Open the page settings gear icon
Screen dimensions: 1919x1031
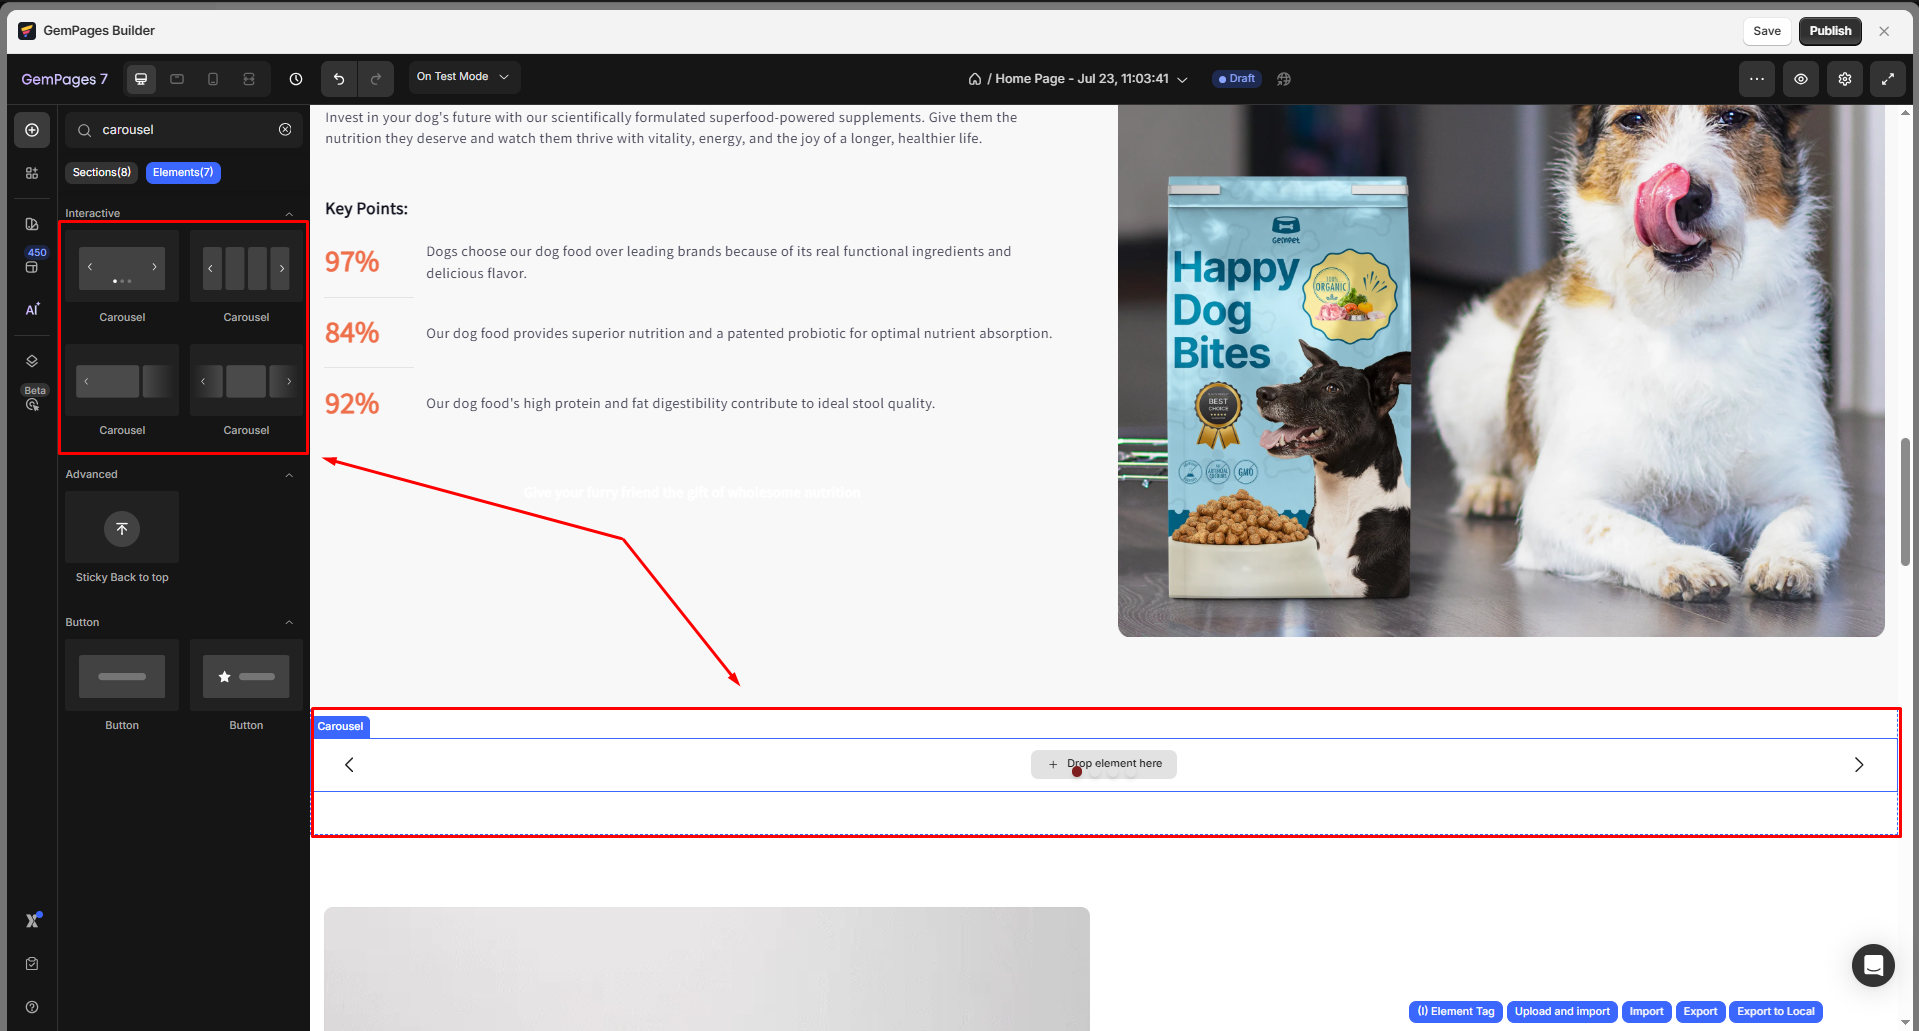click(1844, 79)
